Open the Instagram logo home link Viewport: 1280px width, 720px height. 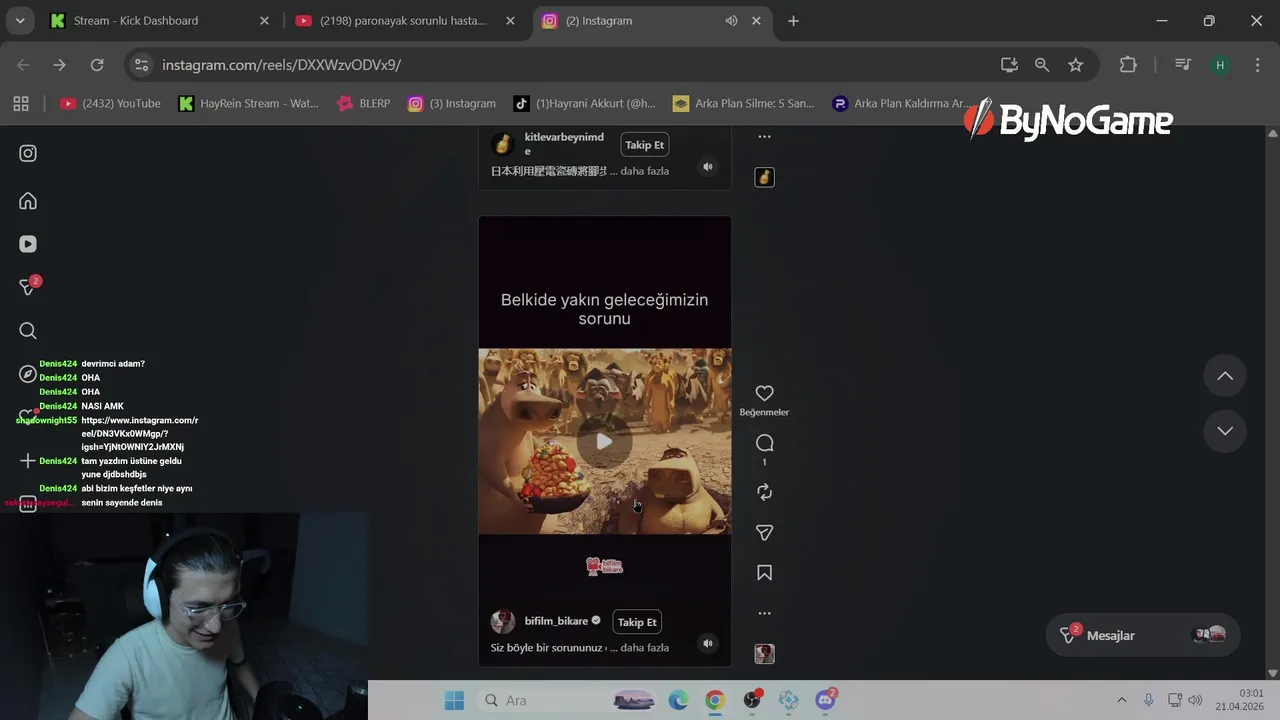[x=28, y=153]
